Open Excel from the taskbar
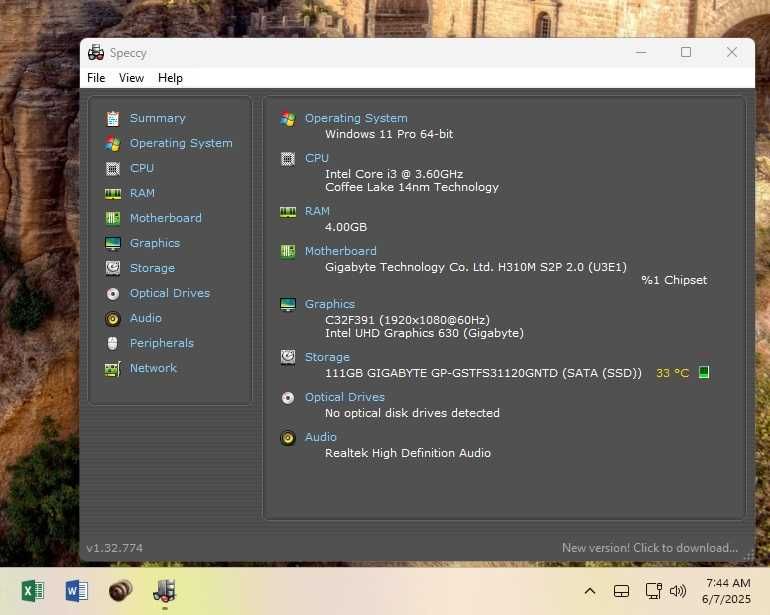770x615 pixels. point(33,591)
